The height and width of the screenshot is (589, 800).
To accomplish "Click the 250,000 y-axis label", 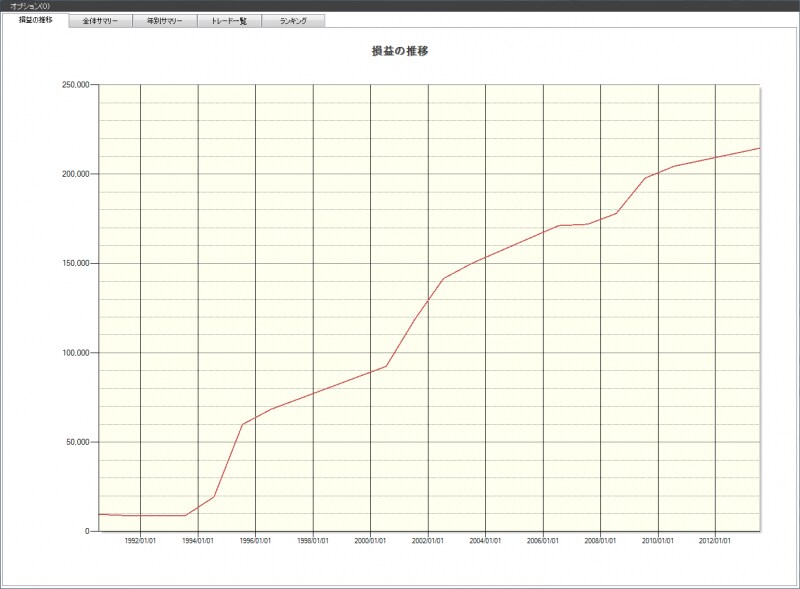I will (76, 85).
